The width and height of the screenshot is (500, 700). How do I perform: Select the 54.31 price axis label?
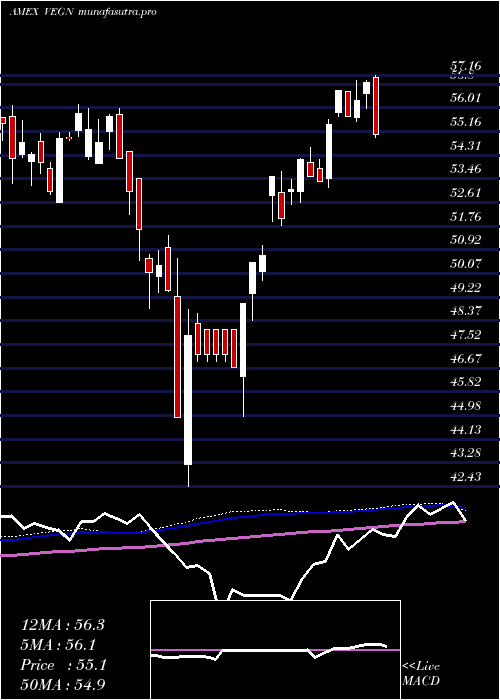click(x=466, y=146)
